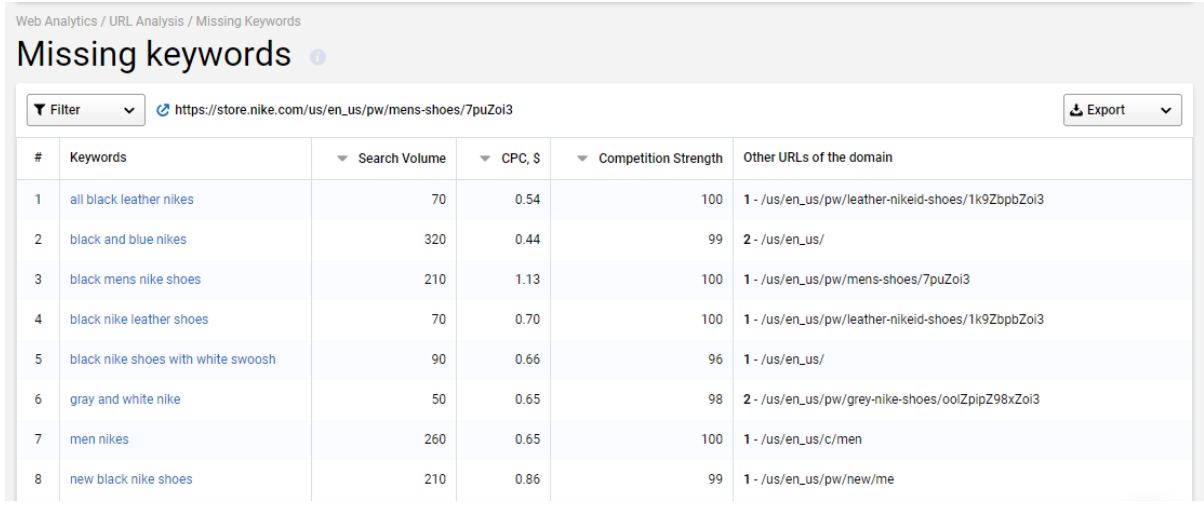Click search volume 320 value
The image size is (1204, 509).
[436, 239]
